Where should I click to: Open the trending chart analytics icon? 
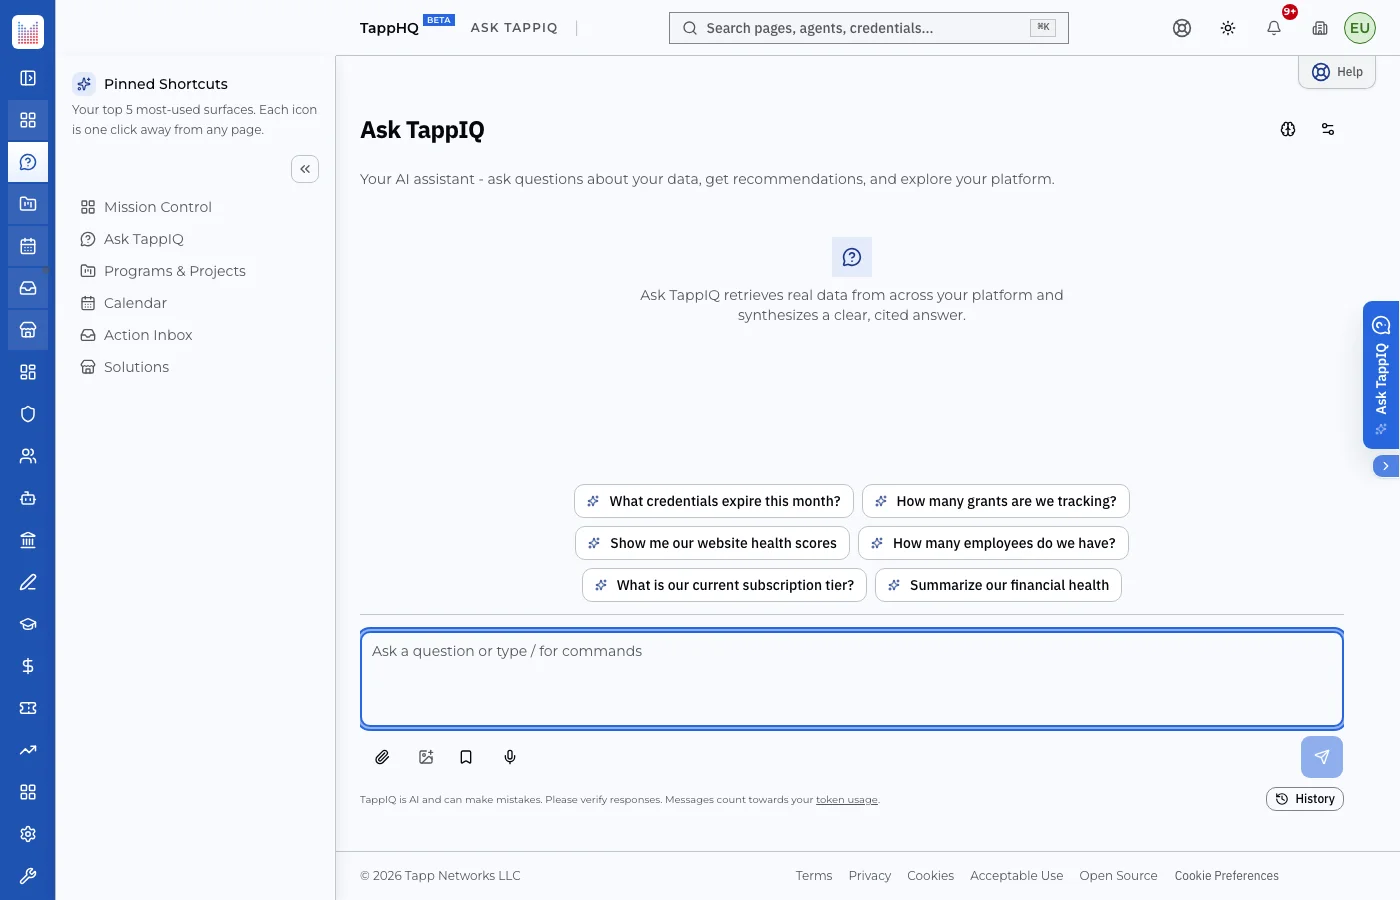(x=28, y=750)
